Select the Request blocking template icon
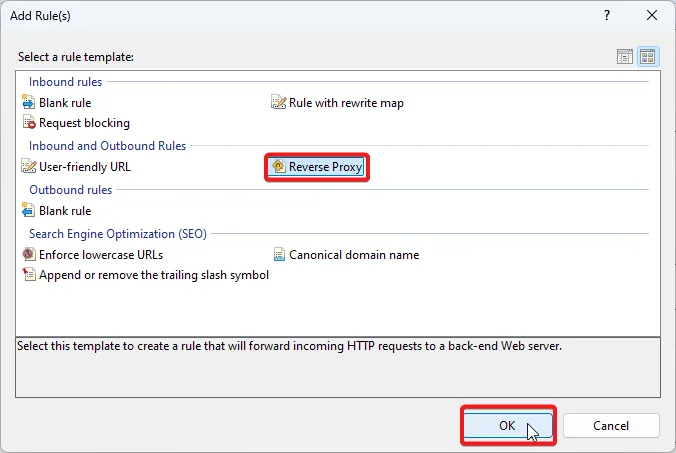676x453 pixels. click(x=28, y=123)
